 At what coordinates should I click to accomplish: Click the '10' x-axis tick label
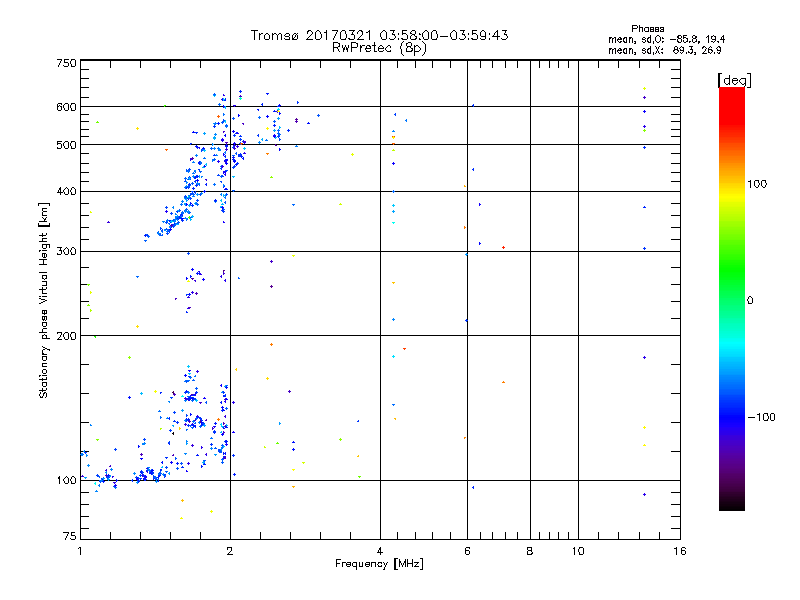(578, 551)
